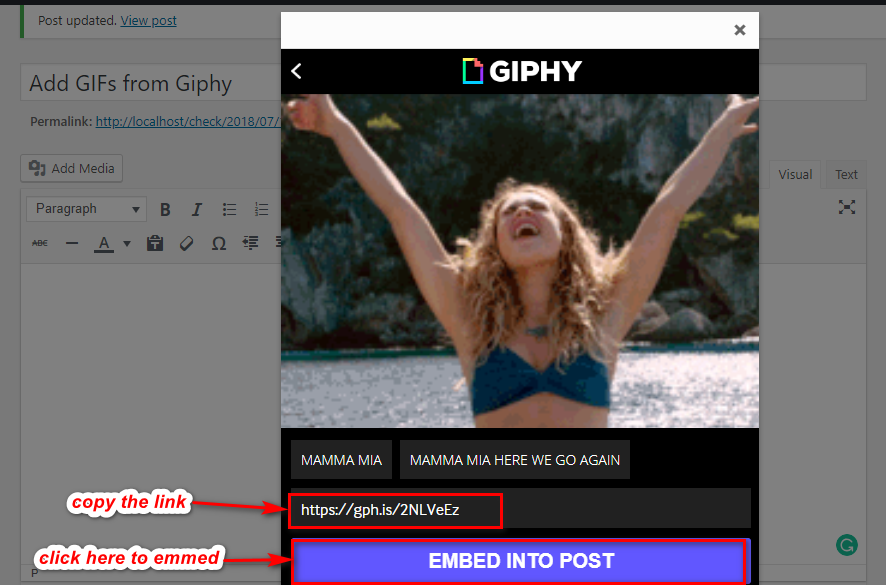Click the Grammarly icon in the editor
The width and height of the screenshot is (886, 585).
[x=846, y=545]
